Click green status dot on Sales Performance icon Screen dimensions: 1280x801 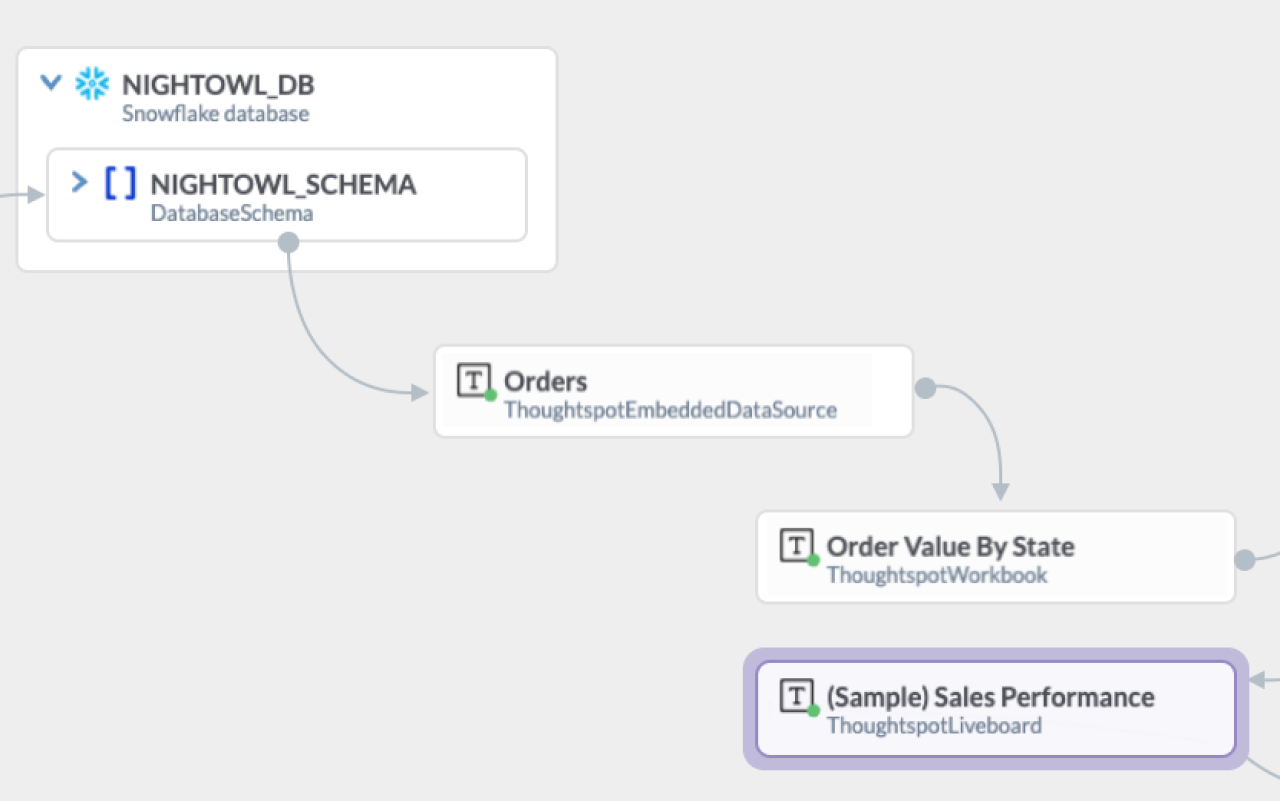pyautogui.click(x=813, y=711)
